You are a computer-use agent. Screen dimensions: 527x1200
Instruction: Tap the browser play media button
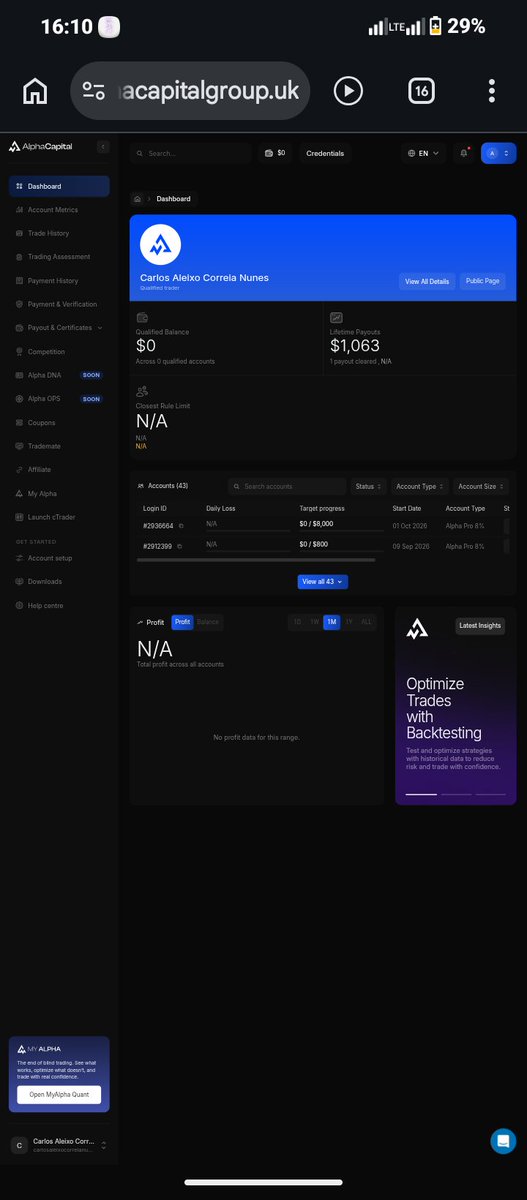point(348,91)
